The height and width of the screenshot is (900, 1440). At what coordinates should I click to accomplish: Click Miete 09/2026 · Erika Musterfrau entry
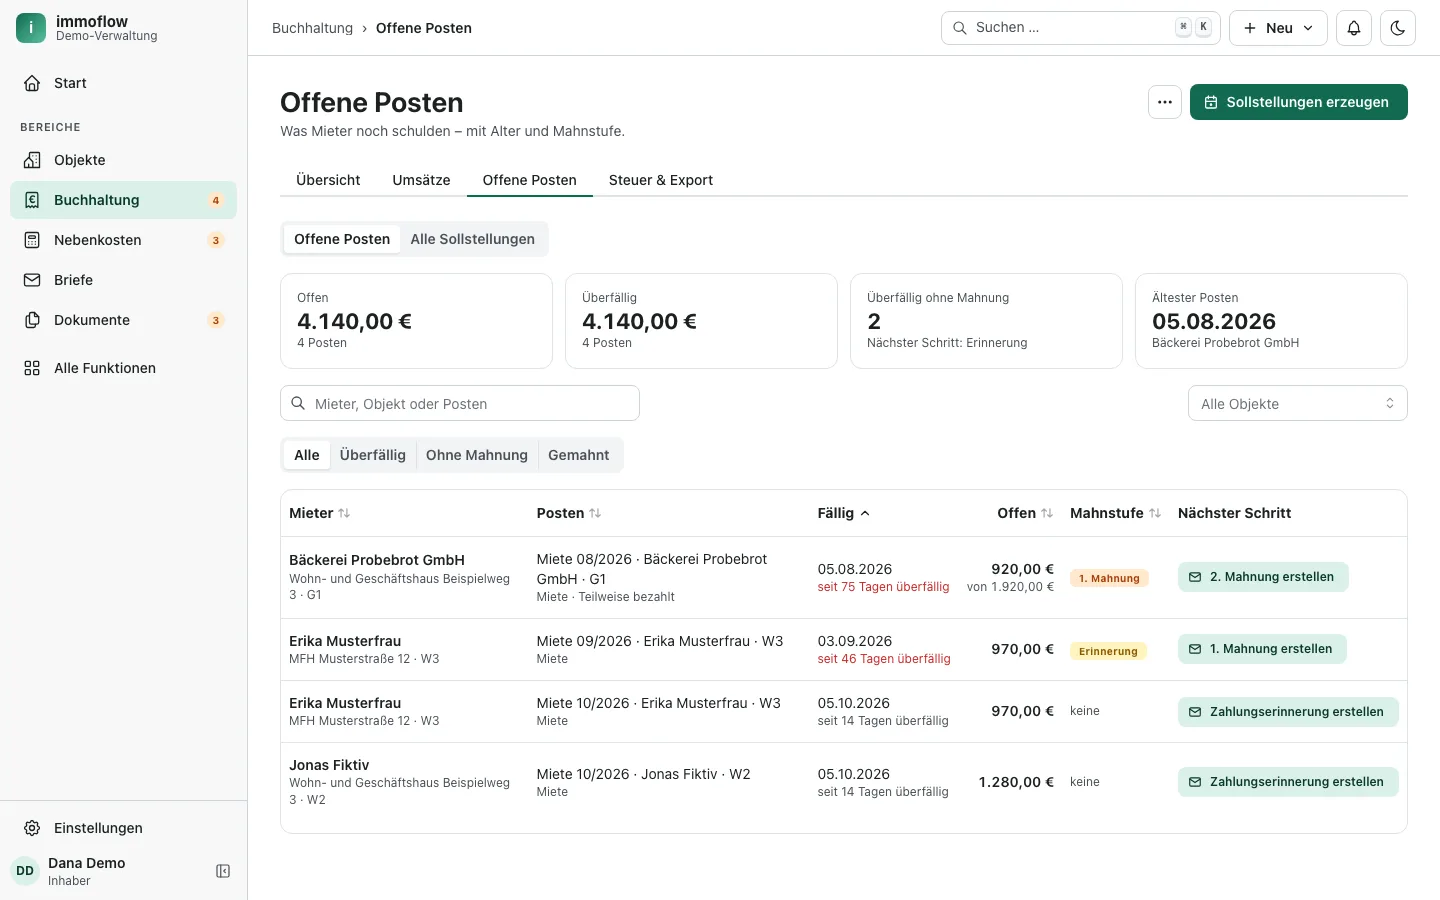(x=660, y=641)
